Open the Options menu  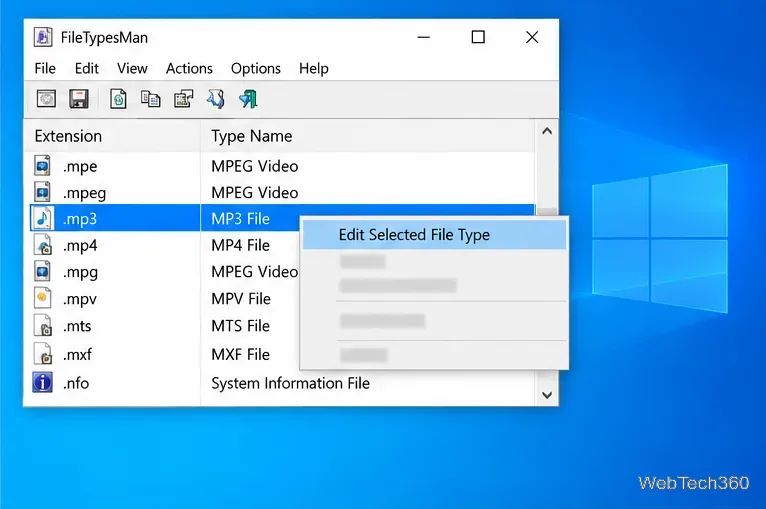pyautogui.click(x=255, y=68)
